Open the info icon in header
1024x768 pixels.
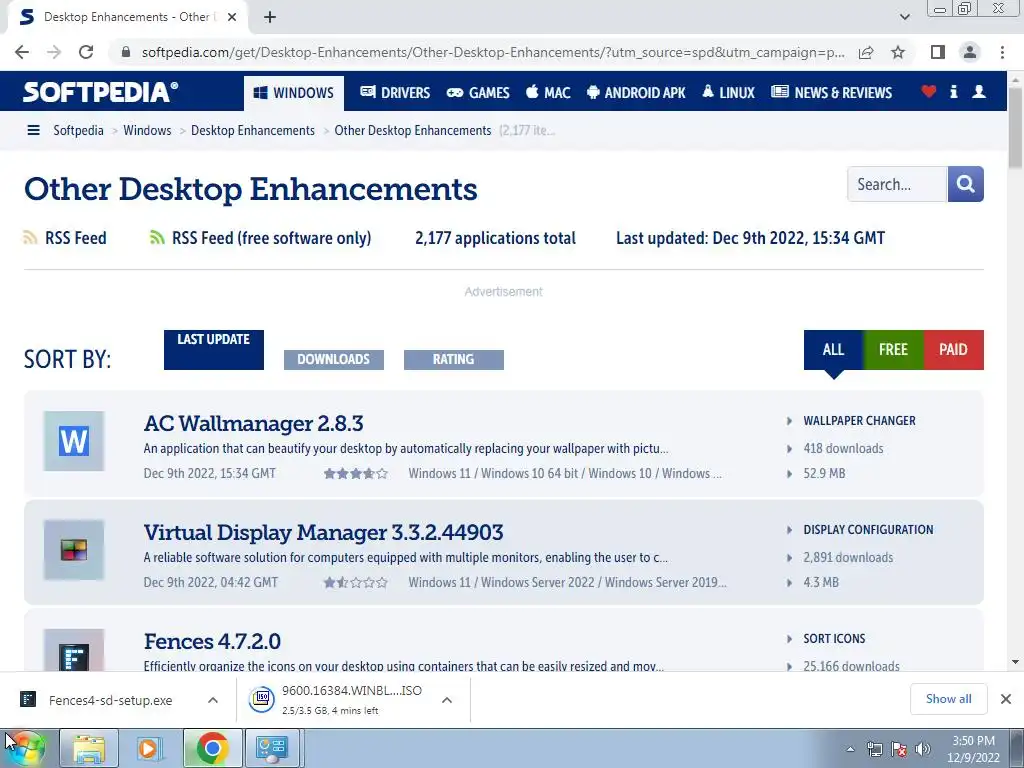point(953,91)
